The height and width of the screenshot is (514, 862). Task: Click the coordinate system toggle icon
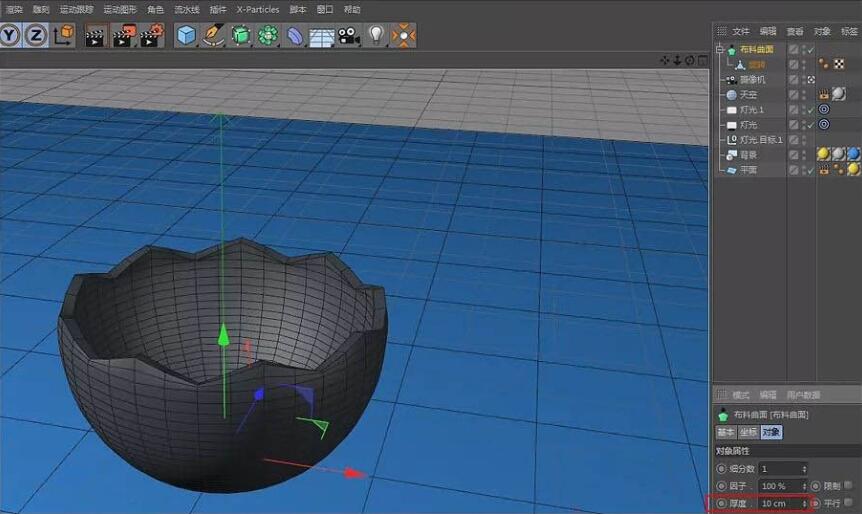[64, 35]
